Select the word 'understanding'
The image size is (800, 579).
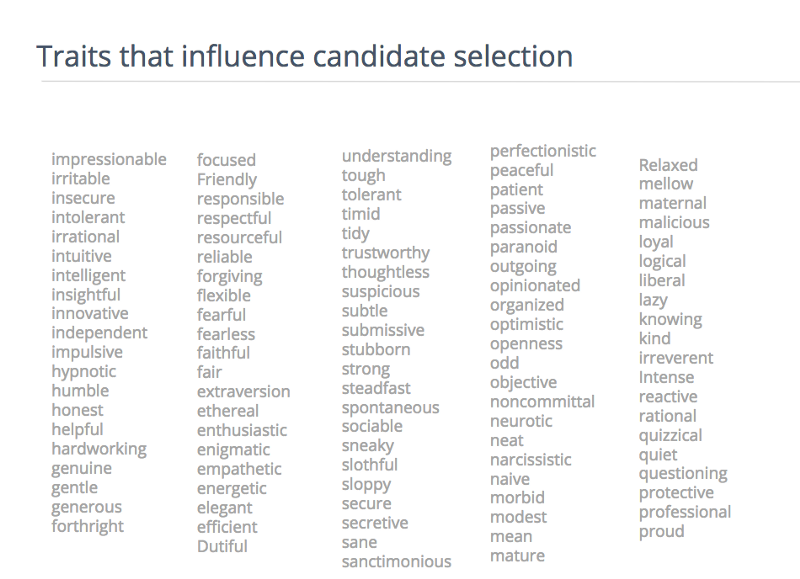pyautogui.click(x=397, y=156)
